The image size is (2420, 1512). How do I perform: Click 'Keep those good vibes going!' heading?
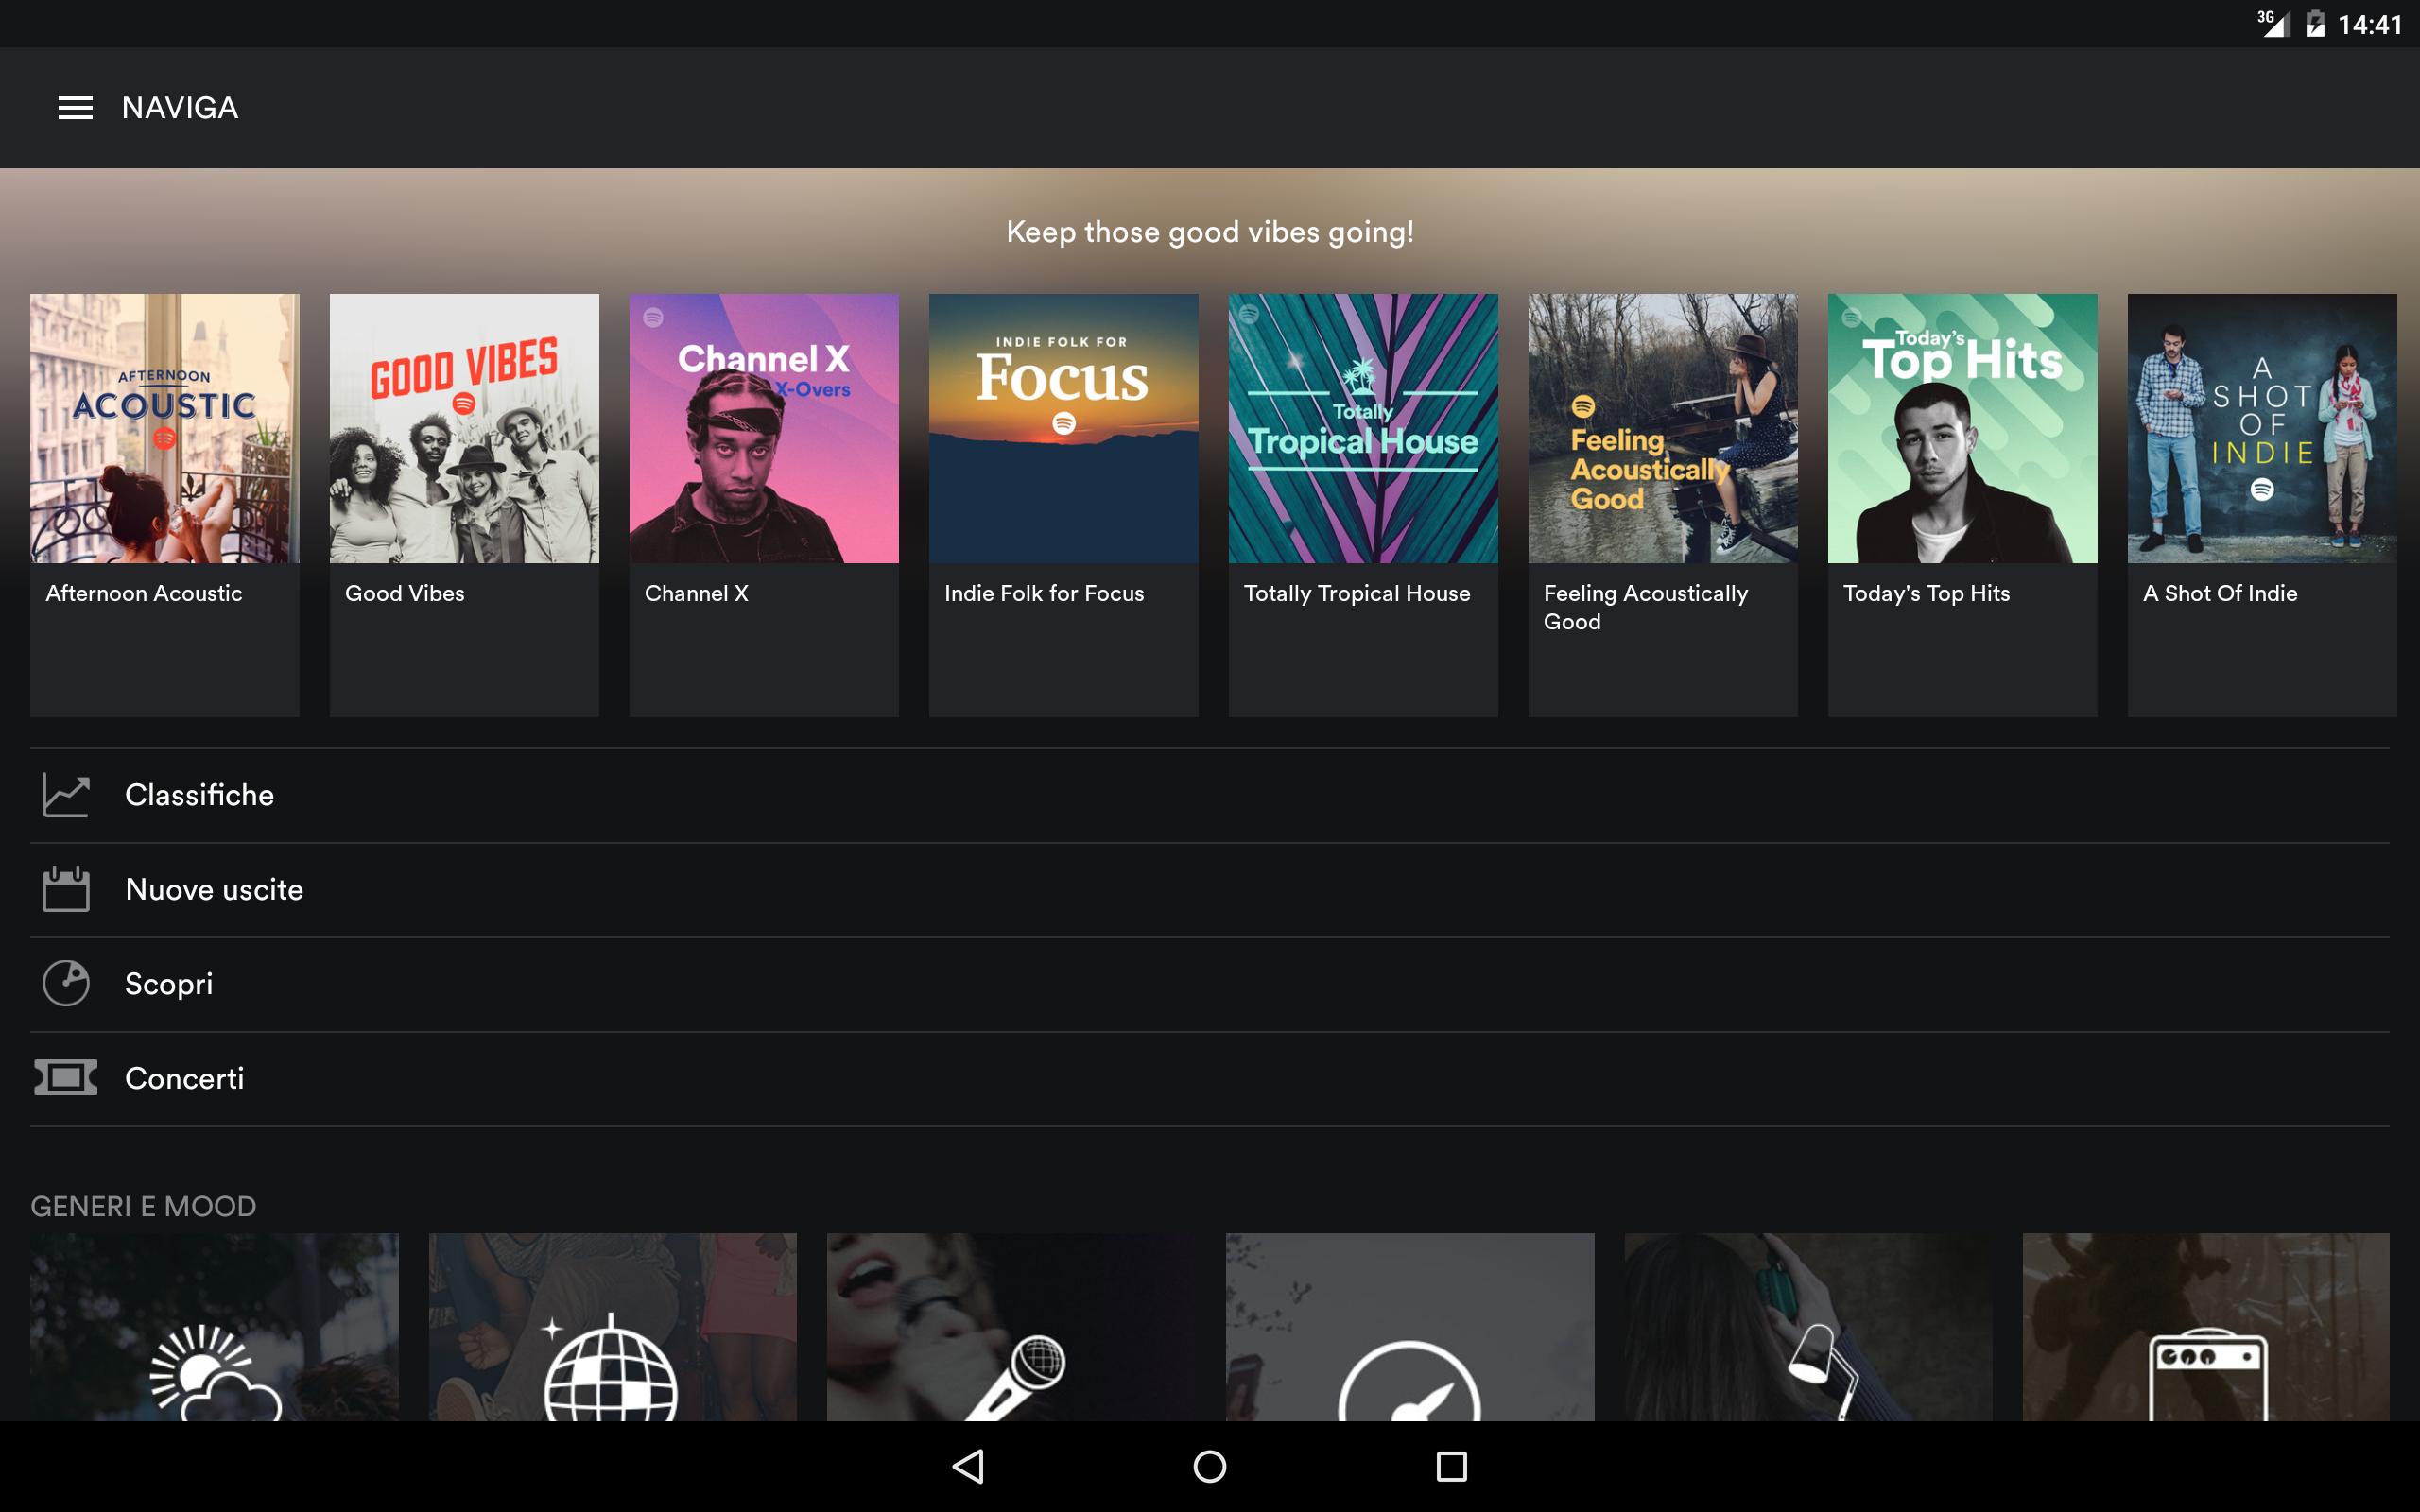coord(1210,232)
